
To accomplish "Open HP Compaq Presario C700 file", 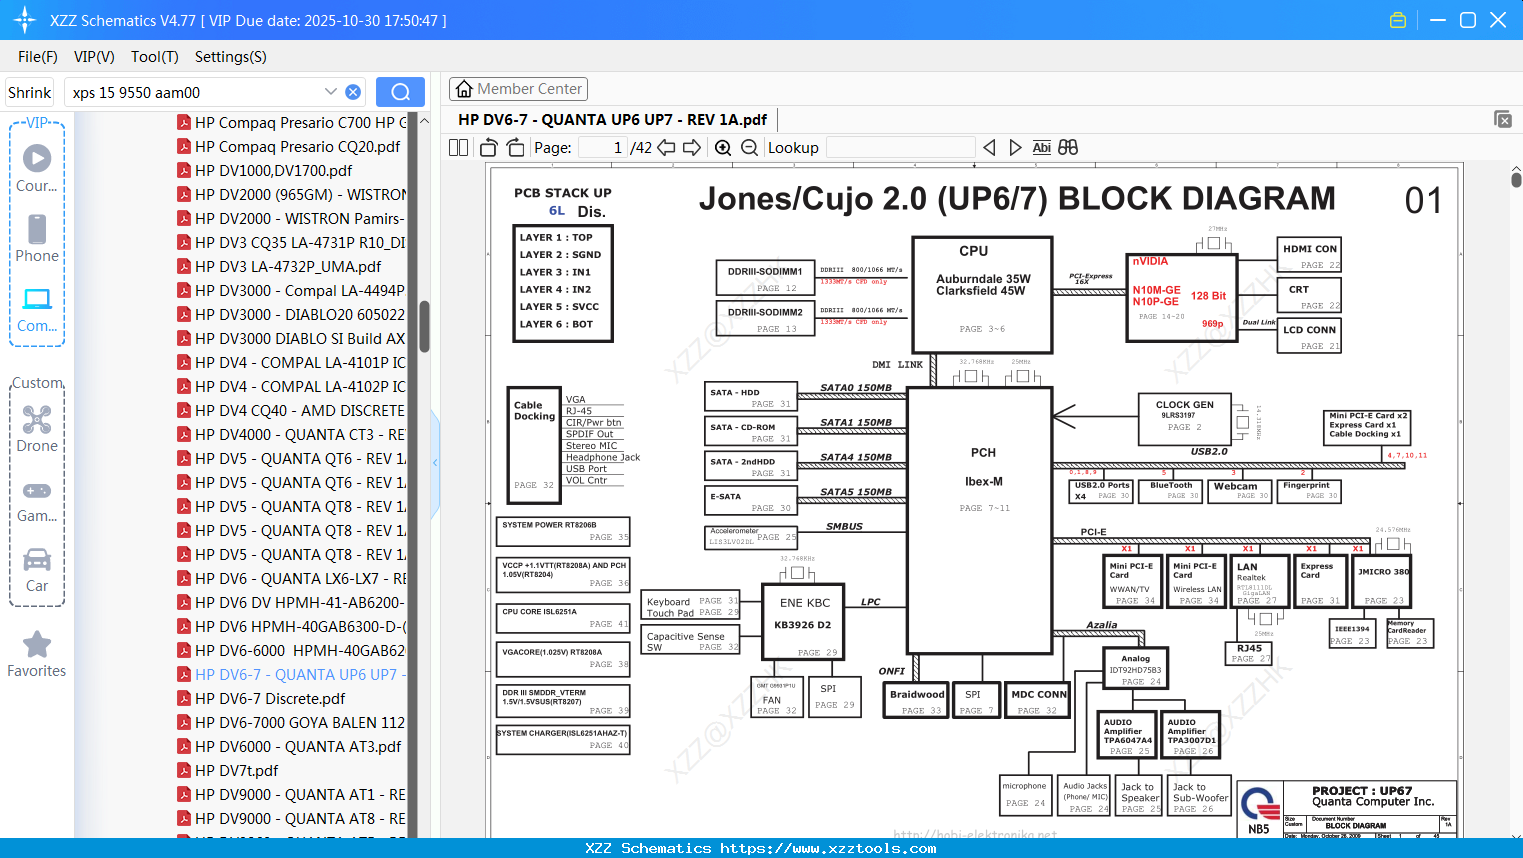I will [291, 122].
